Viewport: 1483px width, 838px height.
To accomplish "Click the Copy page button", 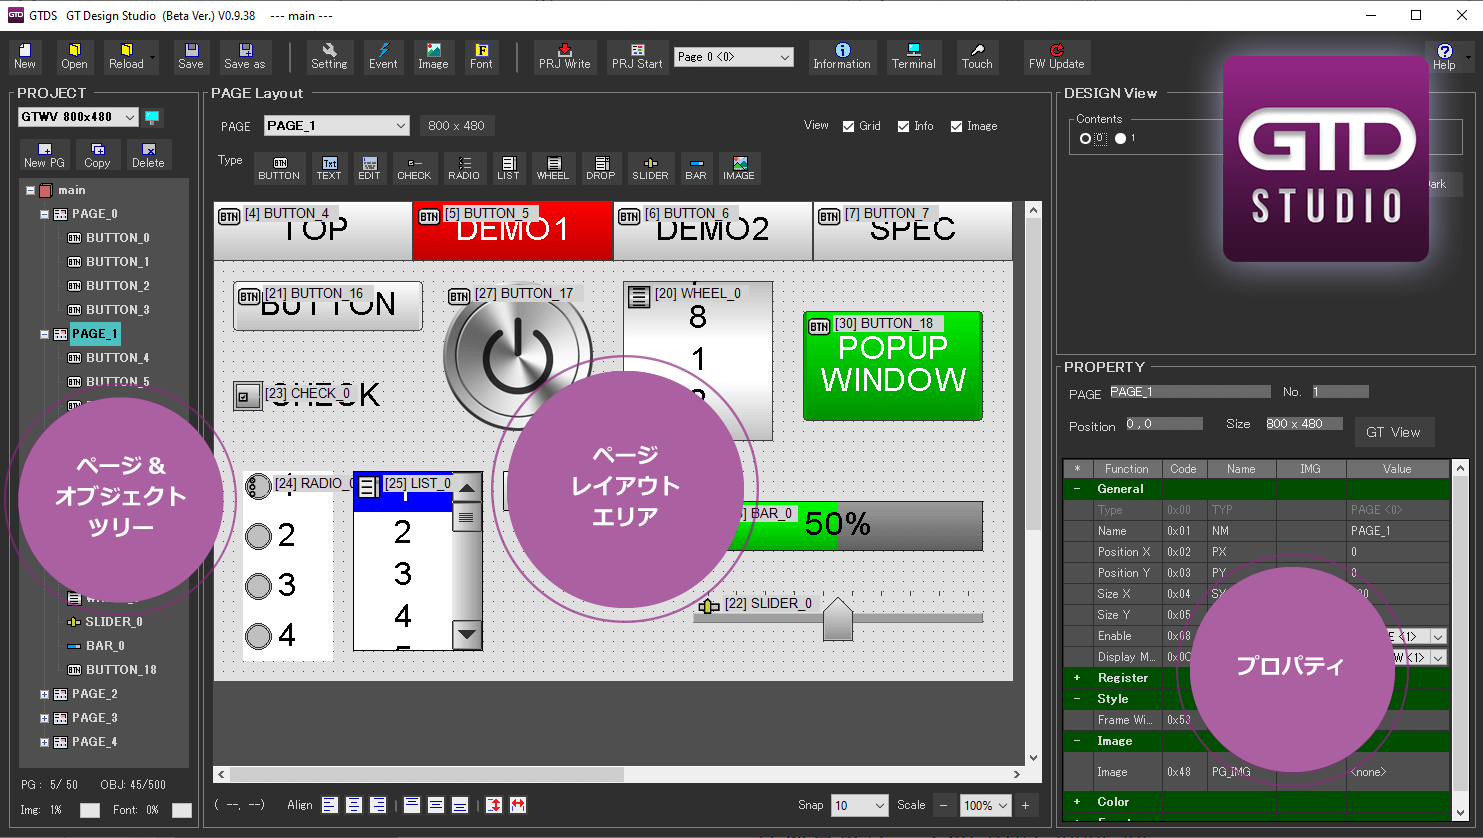I will coord(97,155).
